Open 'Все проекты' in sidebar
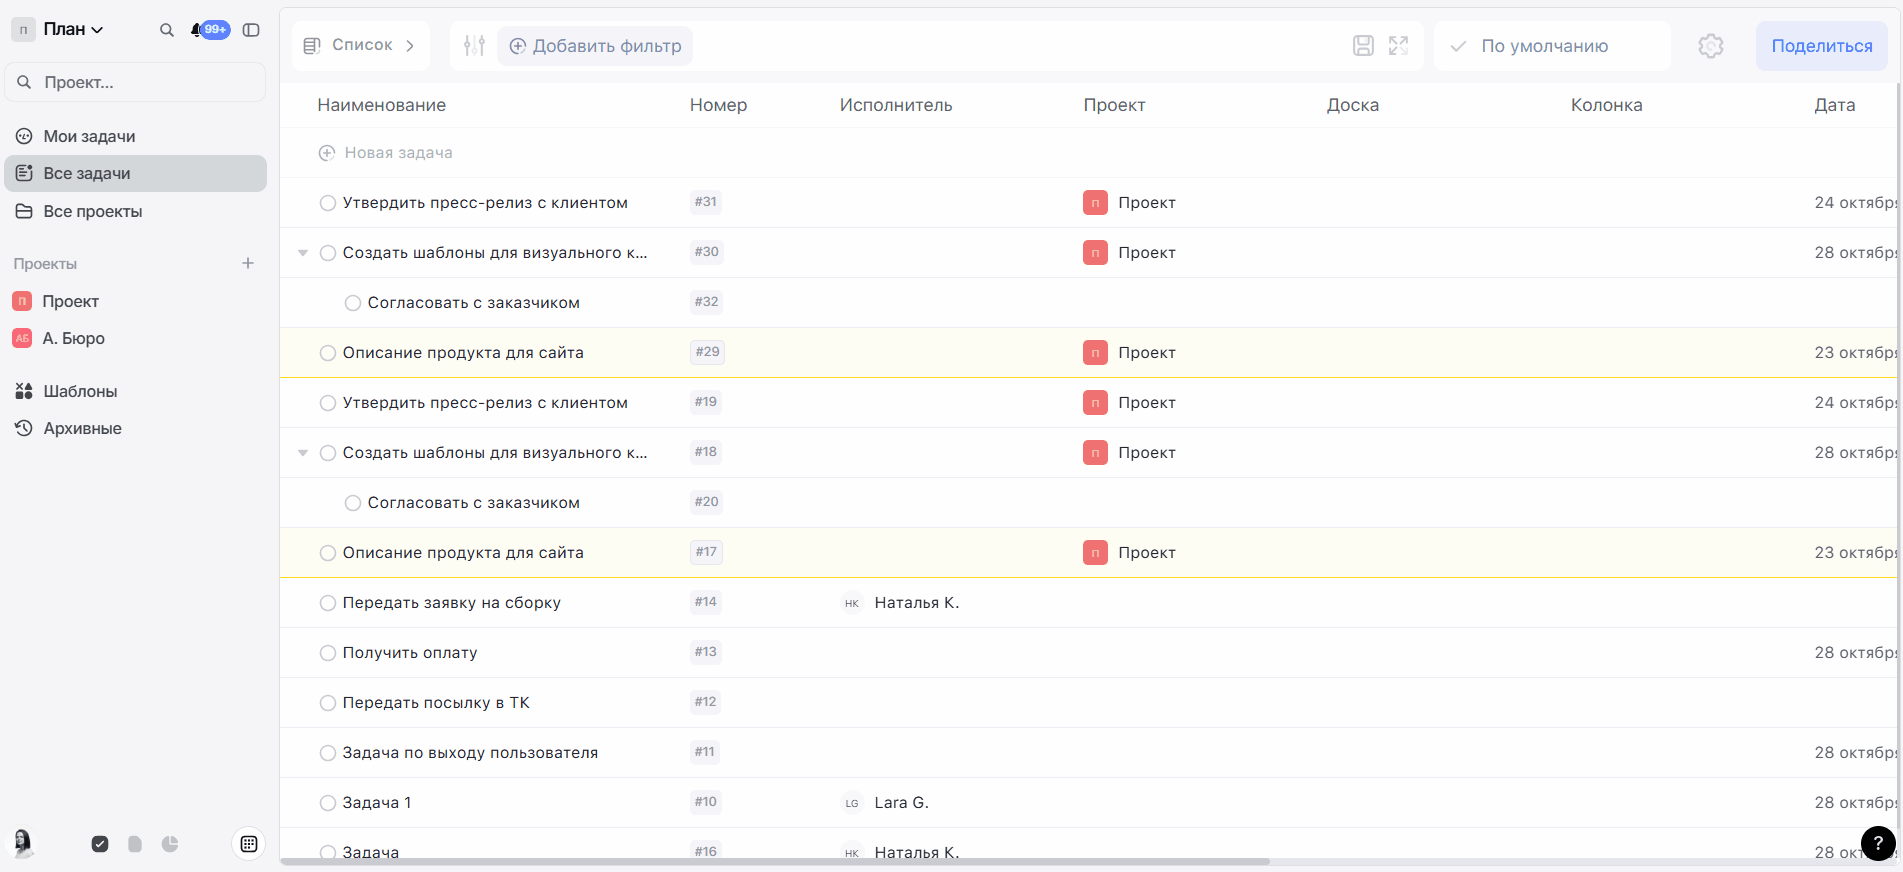Image resolution: width=1903 pixels, height=872 pixels. (92, 211)
